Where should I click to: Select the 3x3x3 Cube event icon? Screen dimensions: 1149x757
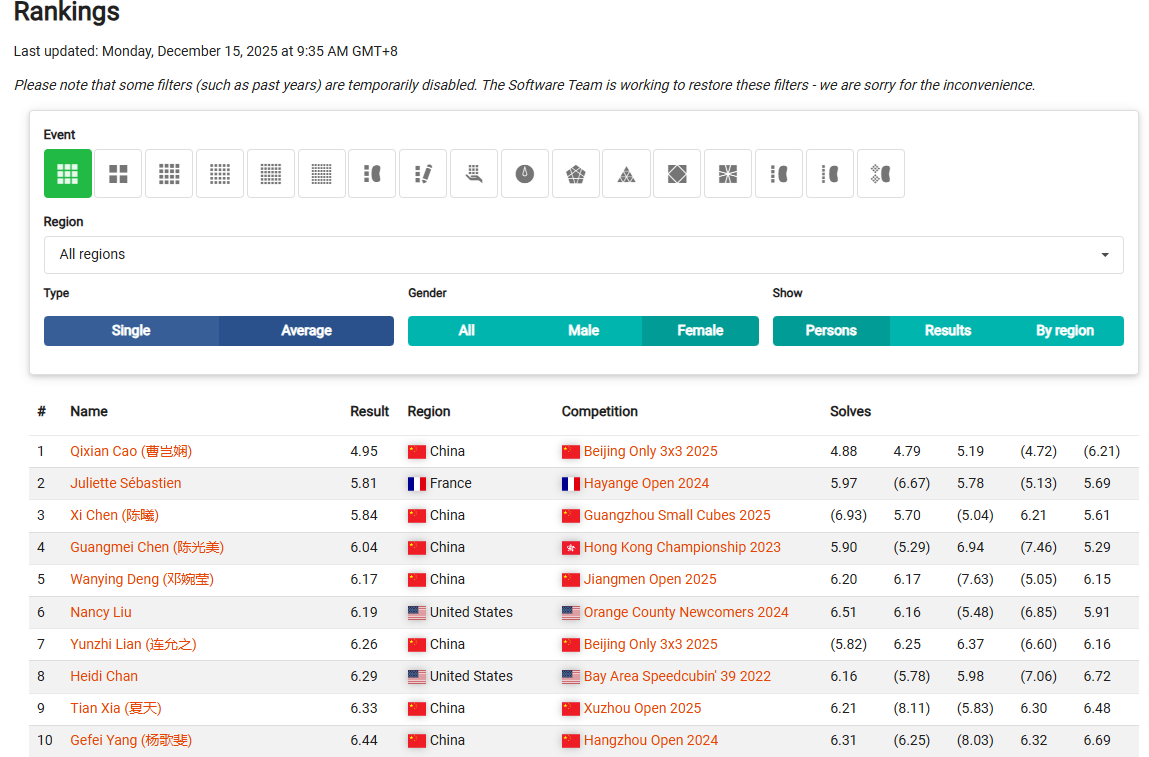click(67, 174)
